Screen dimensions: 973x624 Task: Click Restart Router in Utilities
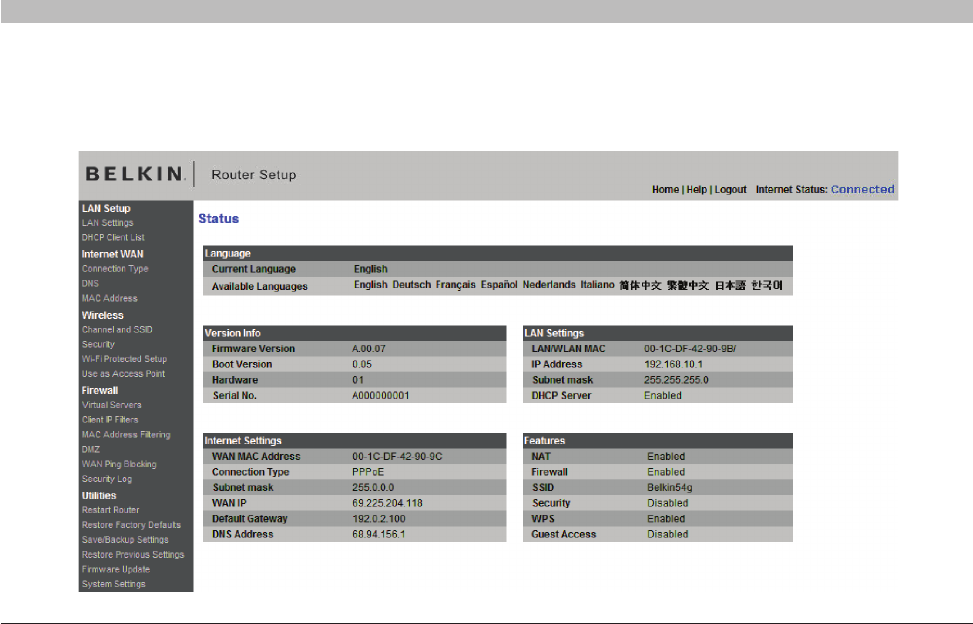(110, 510)
